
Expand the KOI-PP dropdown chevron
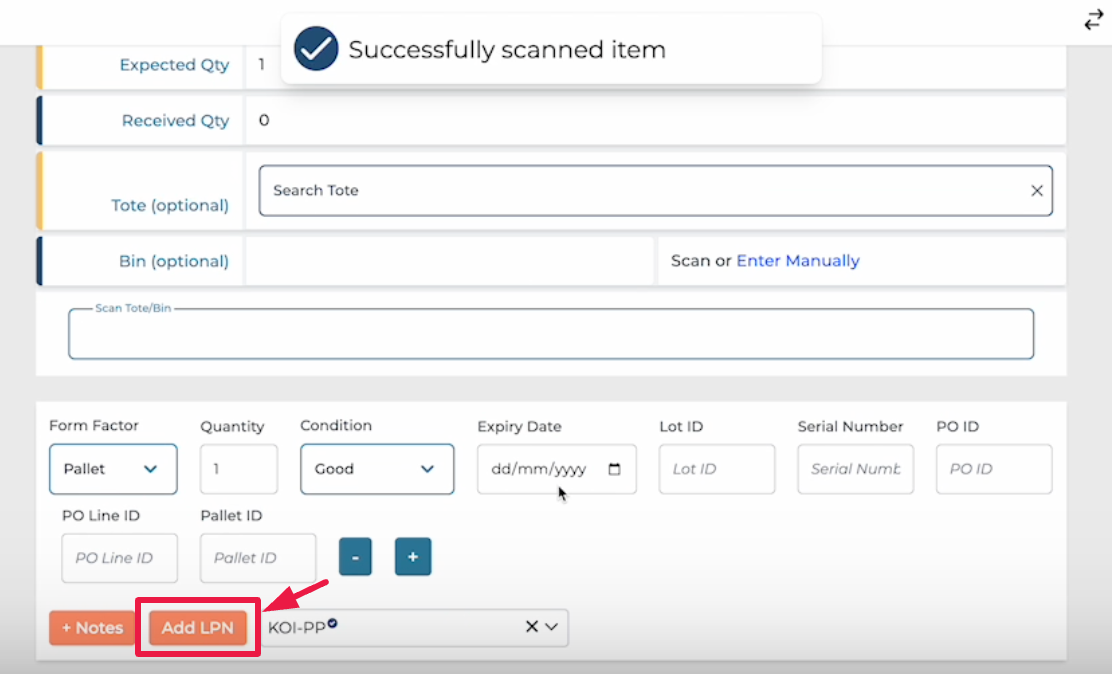point(552,627)
